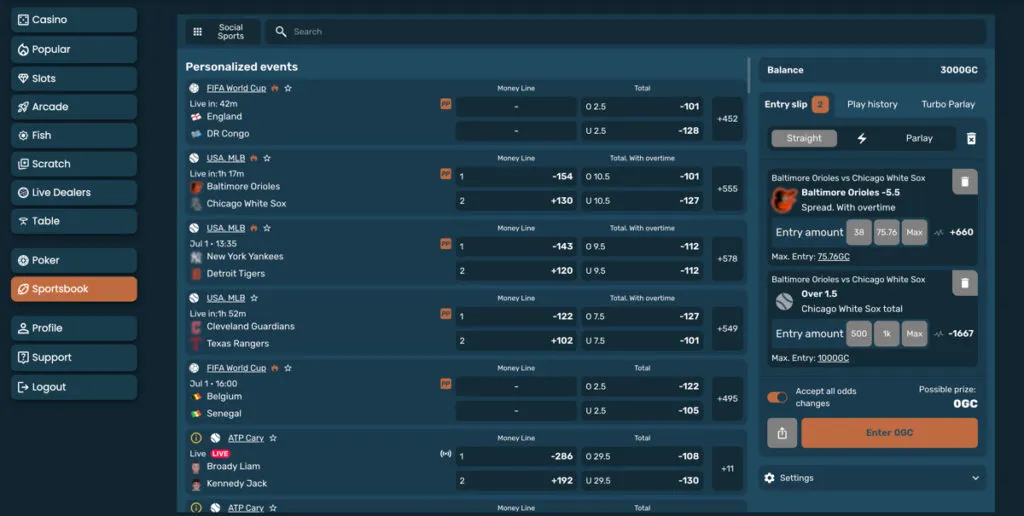Expand +555 more markets for Orioles game
This screenshot has height=516, width=1024.
pos(728,189)
